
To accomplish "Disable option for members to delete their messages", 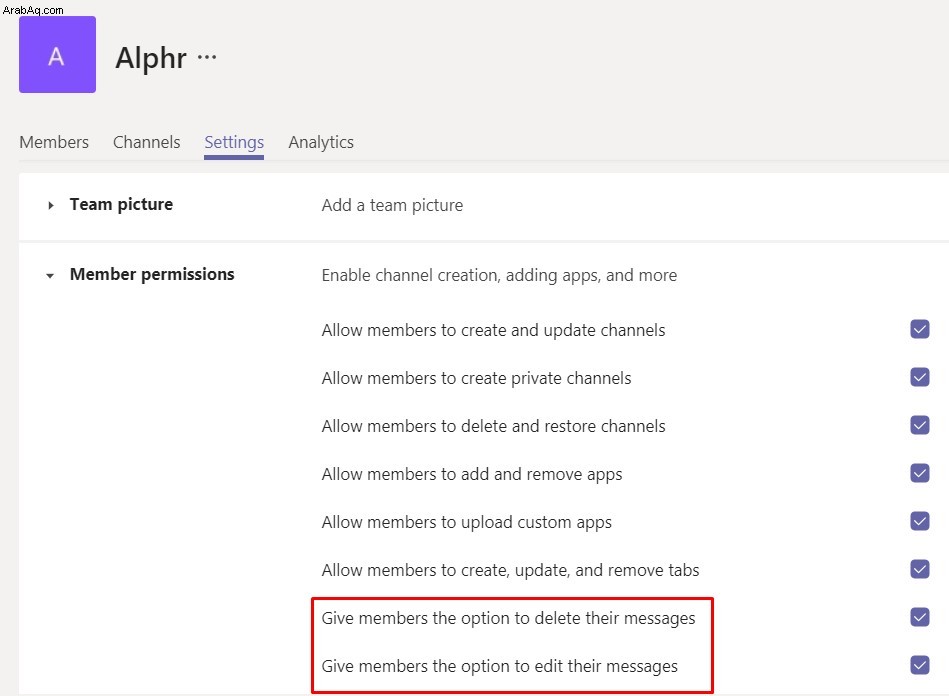I will pos(919,617).
